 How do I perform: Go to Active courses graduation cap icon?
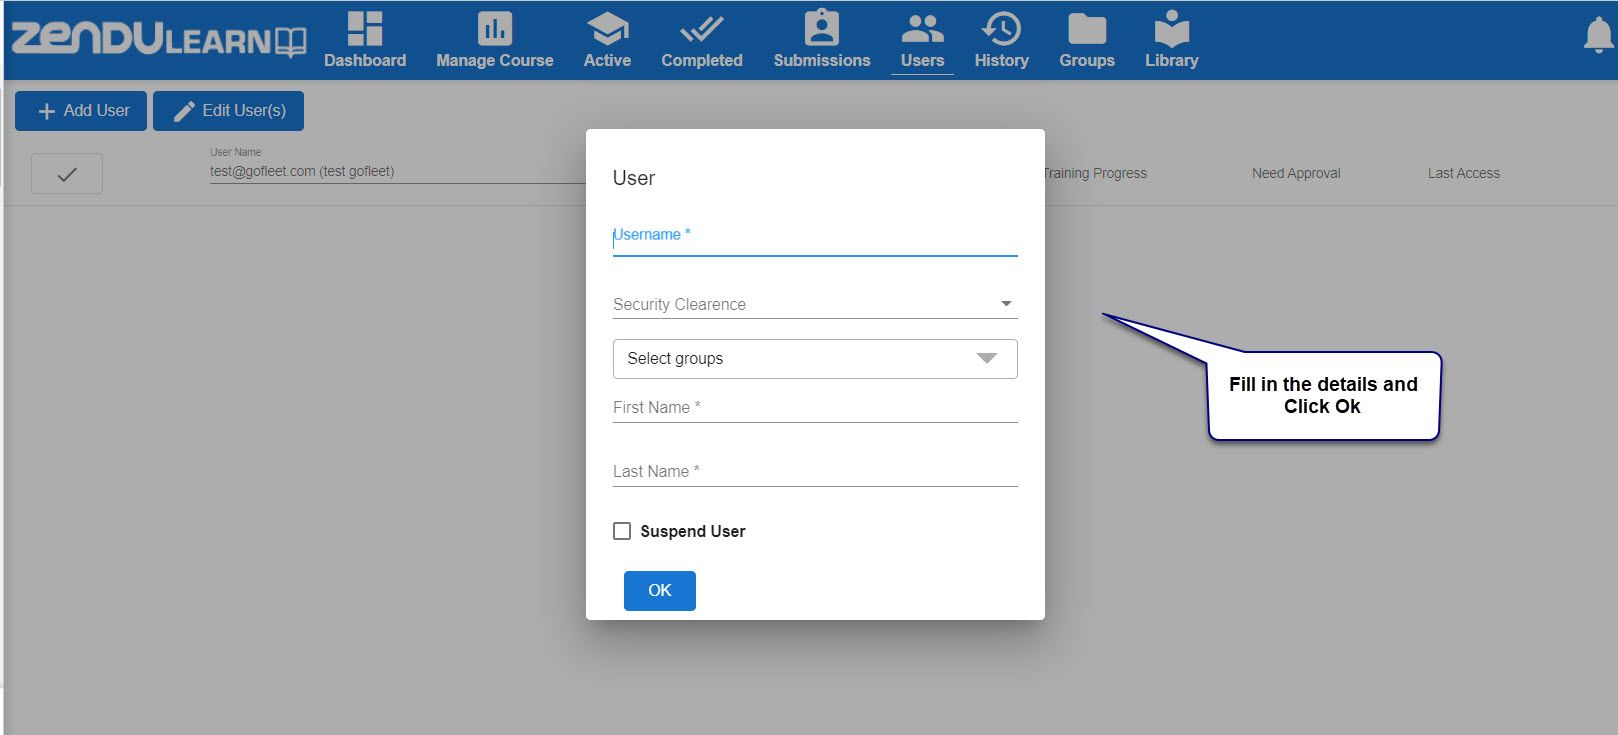607,29
